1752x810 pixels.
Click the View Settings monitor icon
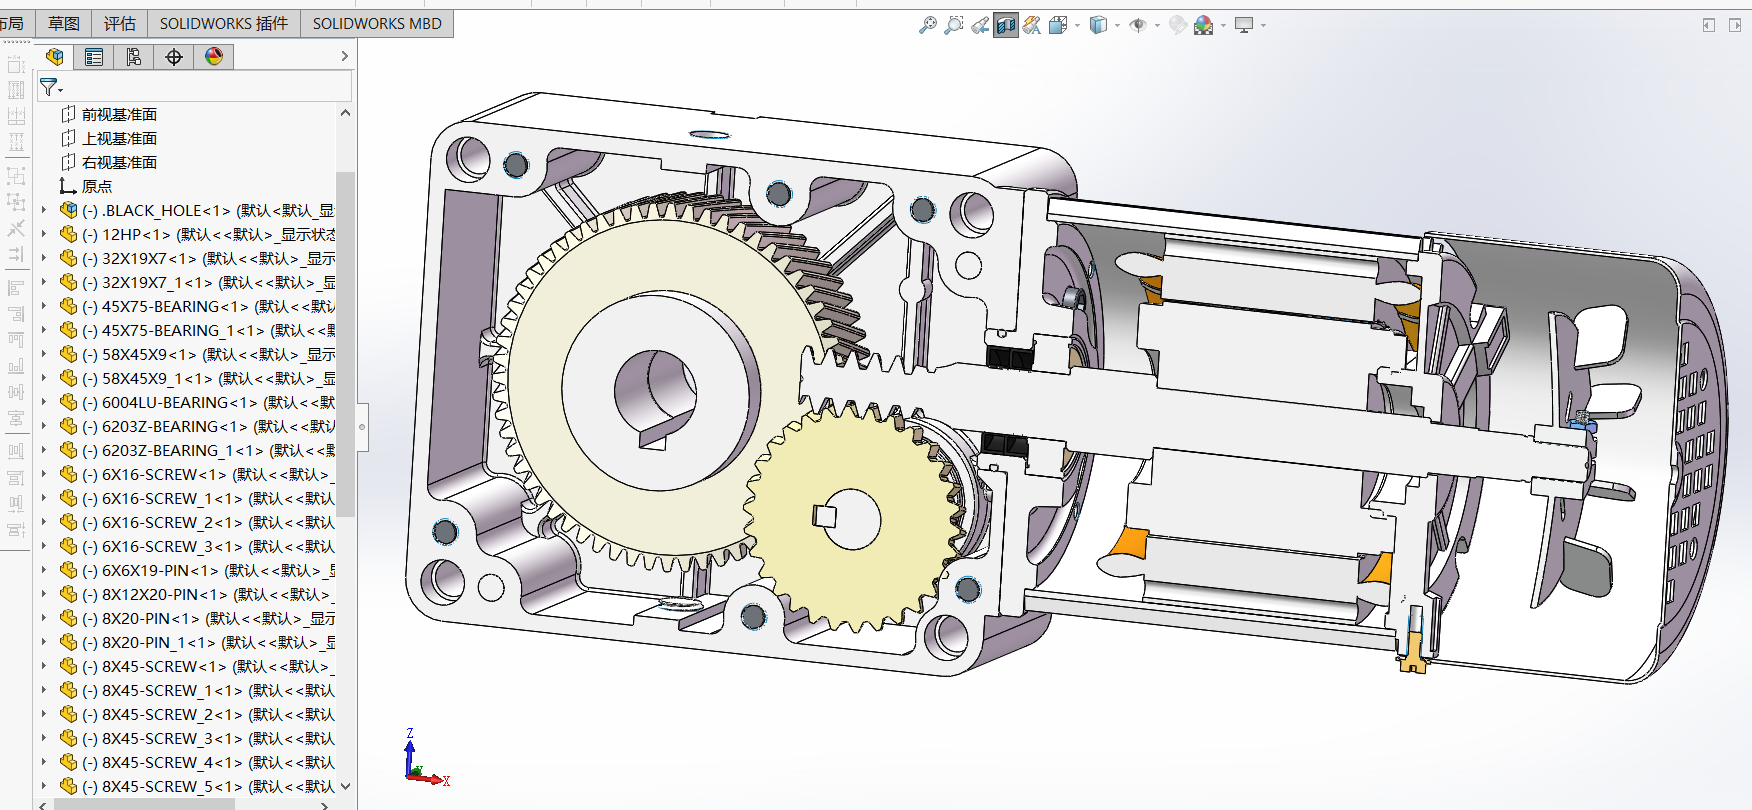click(1244, 25)
